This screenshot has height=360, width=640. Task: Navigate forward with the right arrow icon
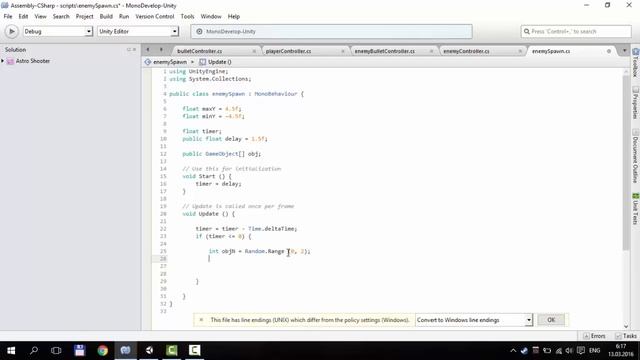(161, 50)
